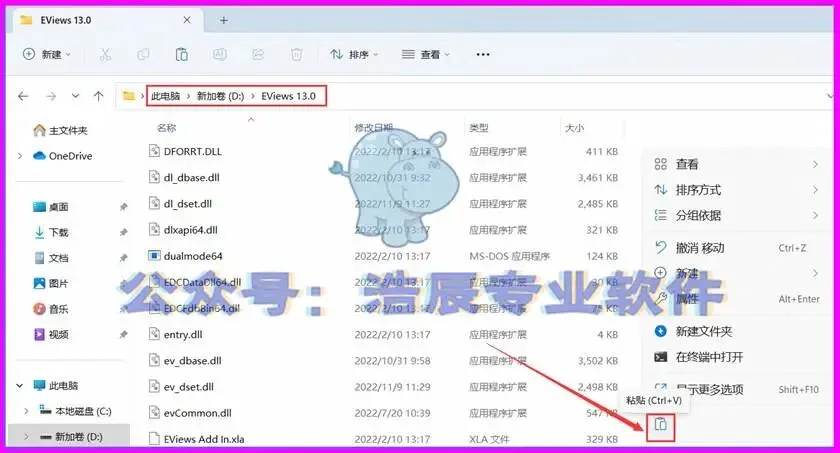Image resolution: width=840 pixels, height=453 pixels.
Task: Open recent locations dropdown chevron
Action: coord(76,96)
